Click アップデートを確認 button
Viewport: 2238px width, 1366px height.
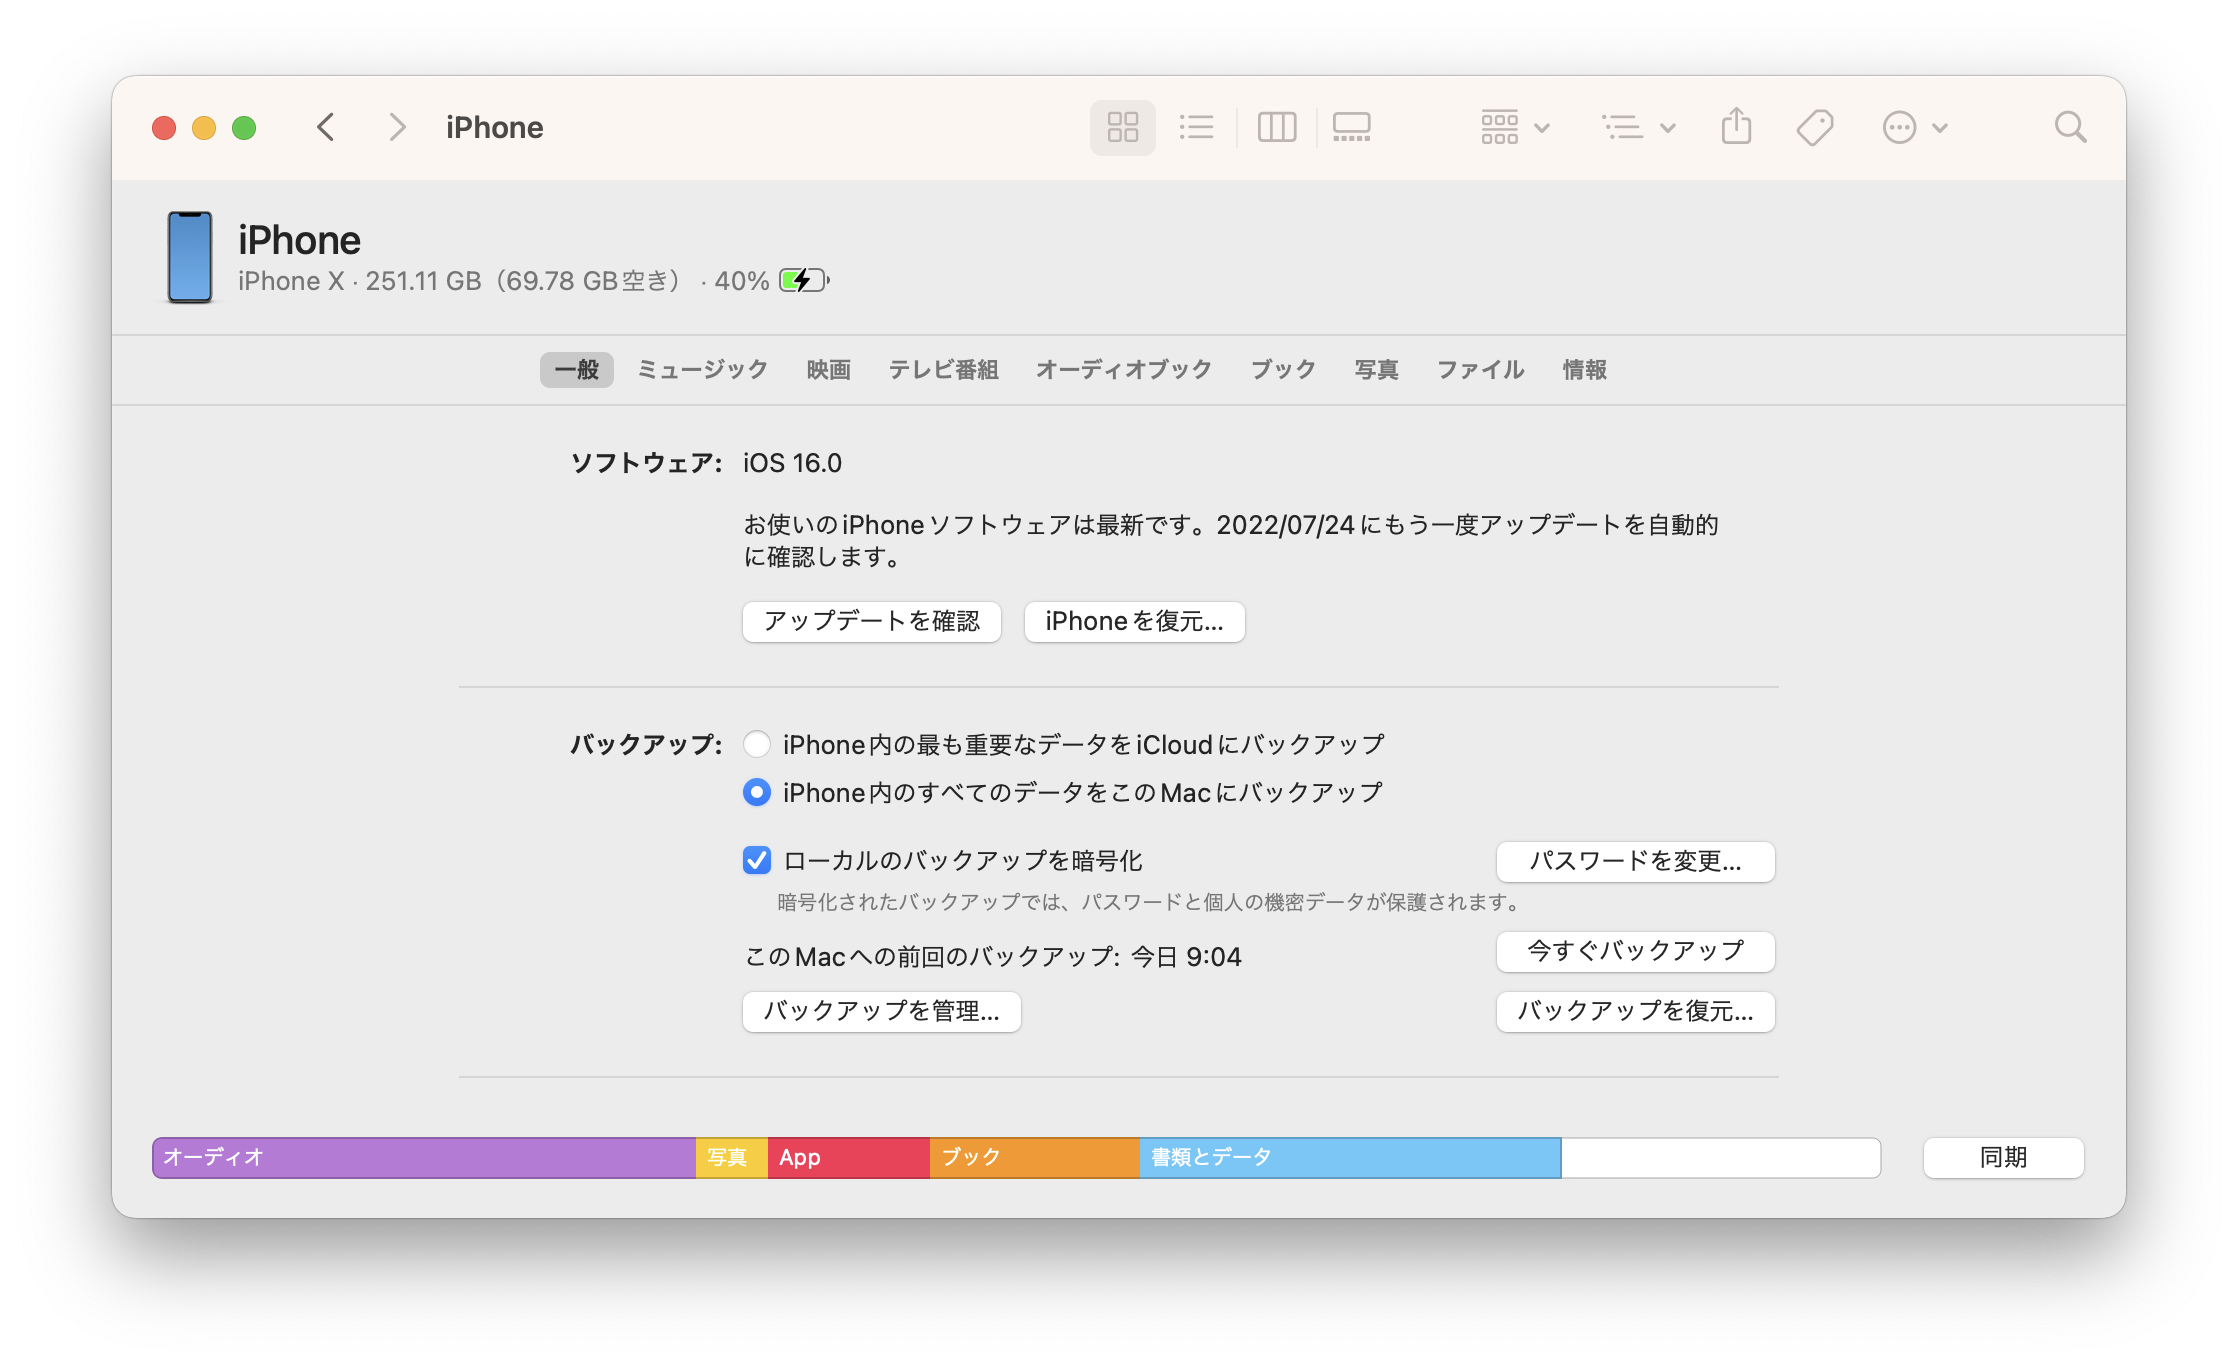click(871, 621)
